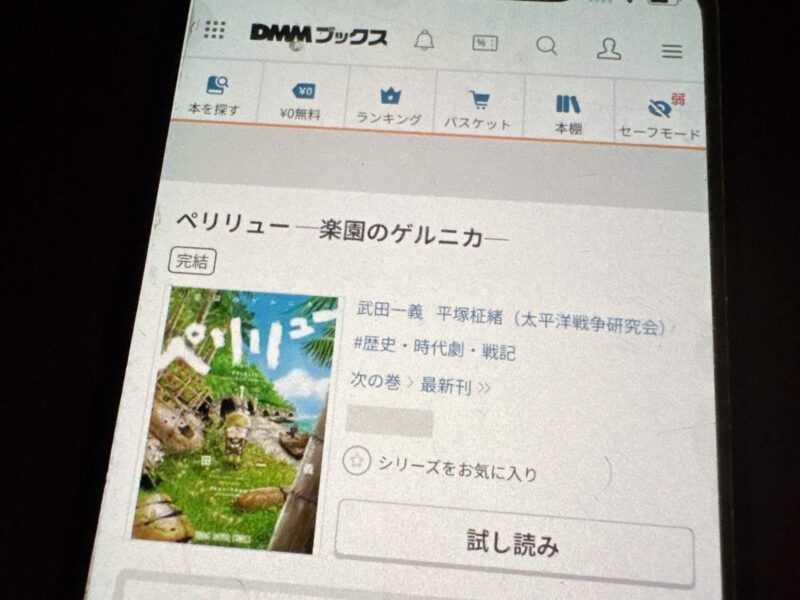Go to ¥0無料 section
800x600 pixels.
click(302, 100)
